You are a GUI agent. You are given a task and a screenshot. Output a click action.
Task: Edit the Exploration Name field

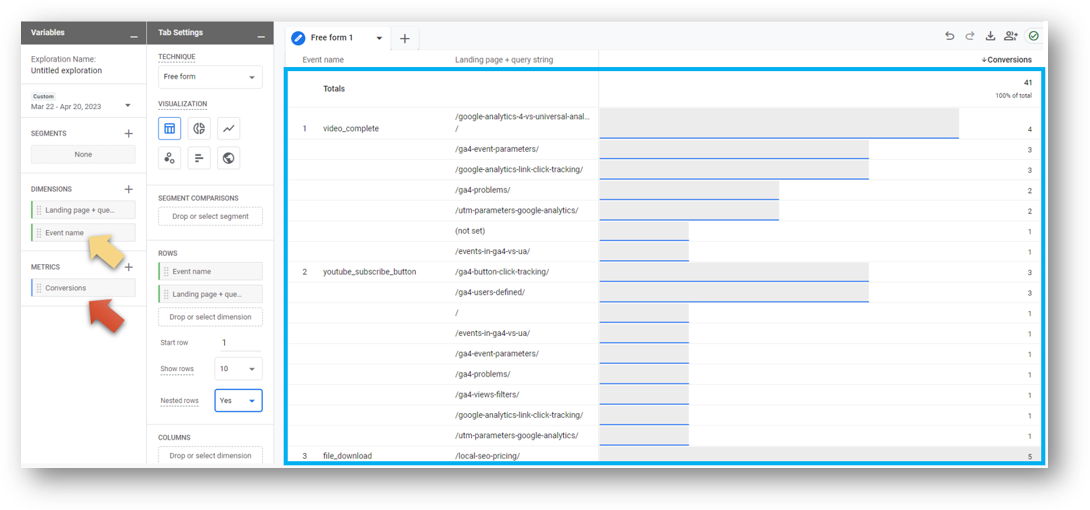coord(66,71)
